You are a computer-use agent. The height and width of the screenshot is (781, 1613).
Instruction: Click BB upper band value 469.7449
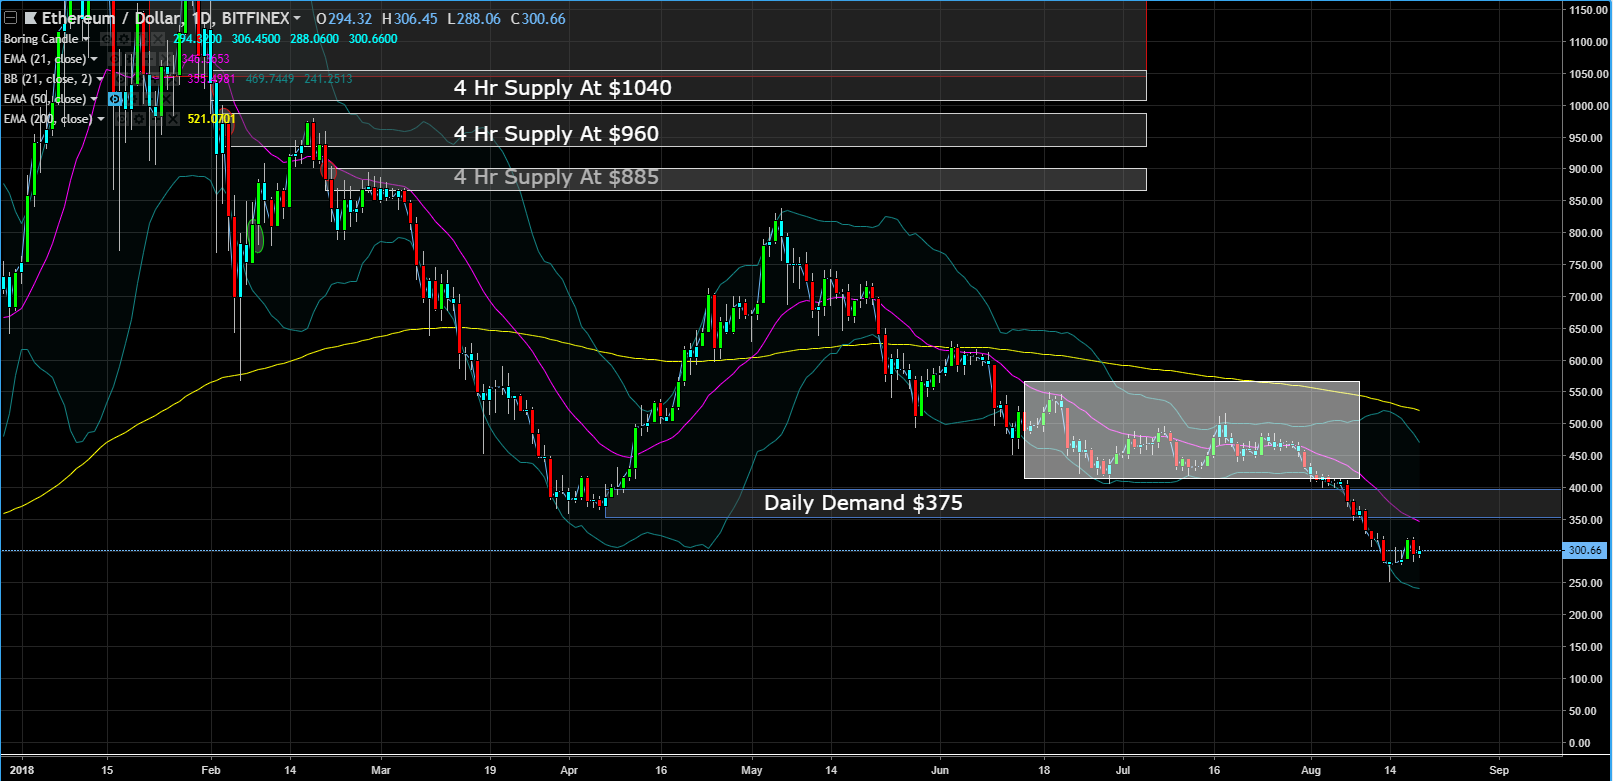click(270, 79)
